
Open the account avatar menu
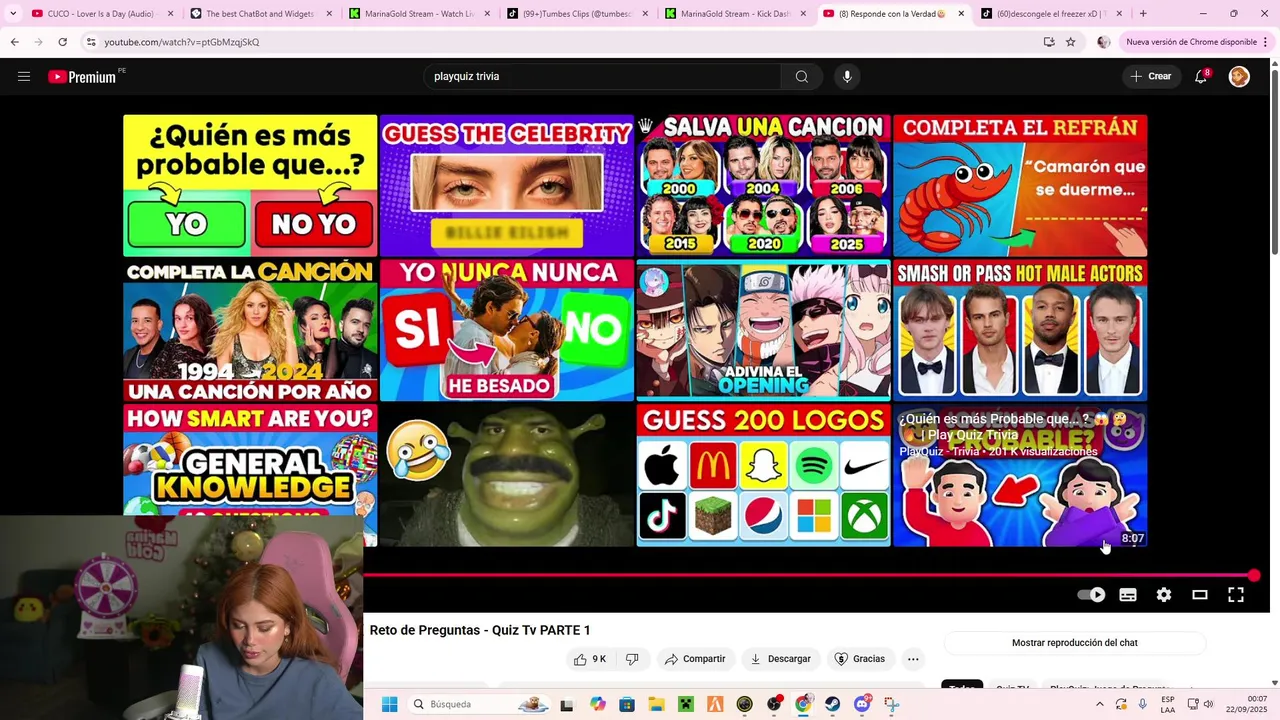point(1239,76)
